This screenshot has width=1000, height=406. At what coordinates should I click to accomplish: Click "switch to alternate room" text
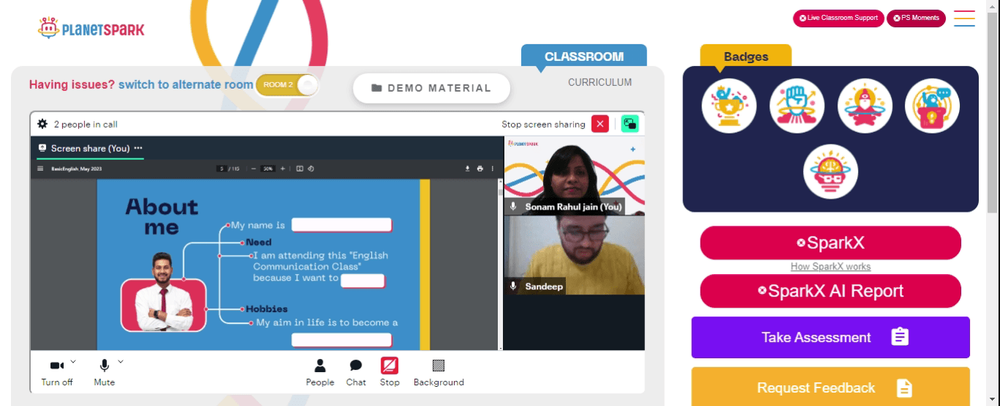coord(186,85)
